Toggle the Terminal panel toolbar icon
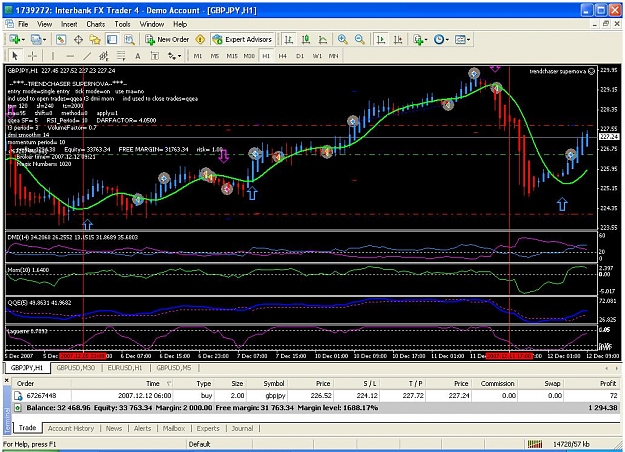This screenshot has height=452, width=625. (112, 39)
